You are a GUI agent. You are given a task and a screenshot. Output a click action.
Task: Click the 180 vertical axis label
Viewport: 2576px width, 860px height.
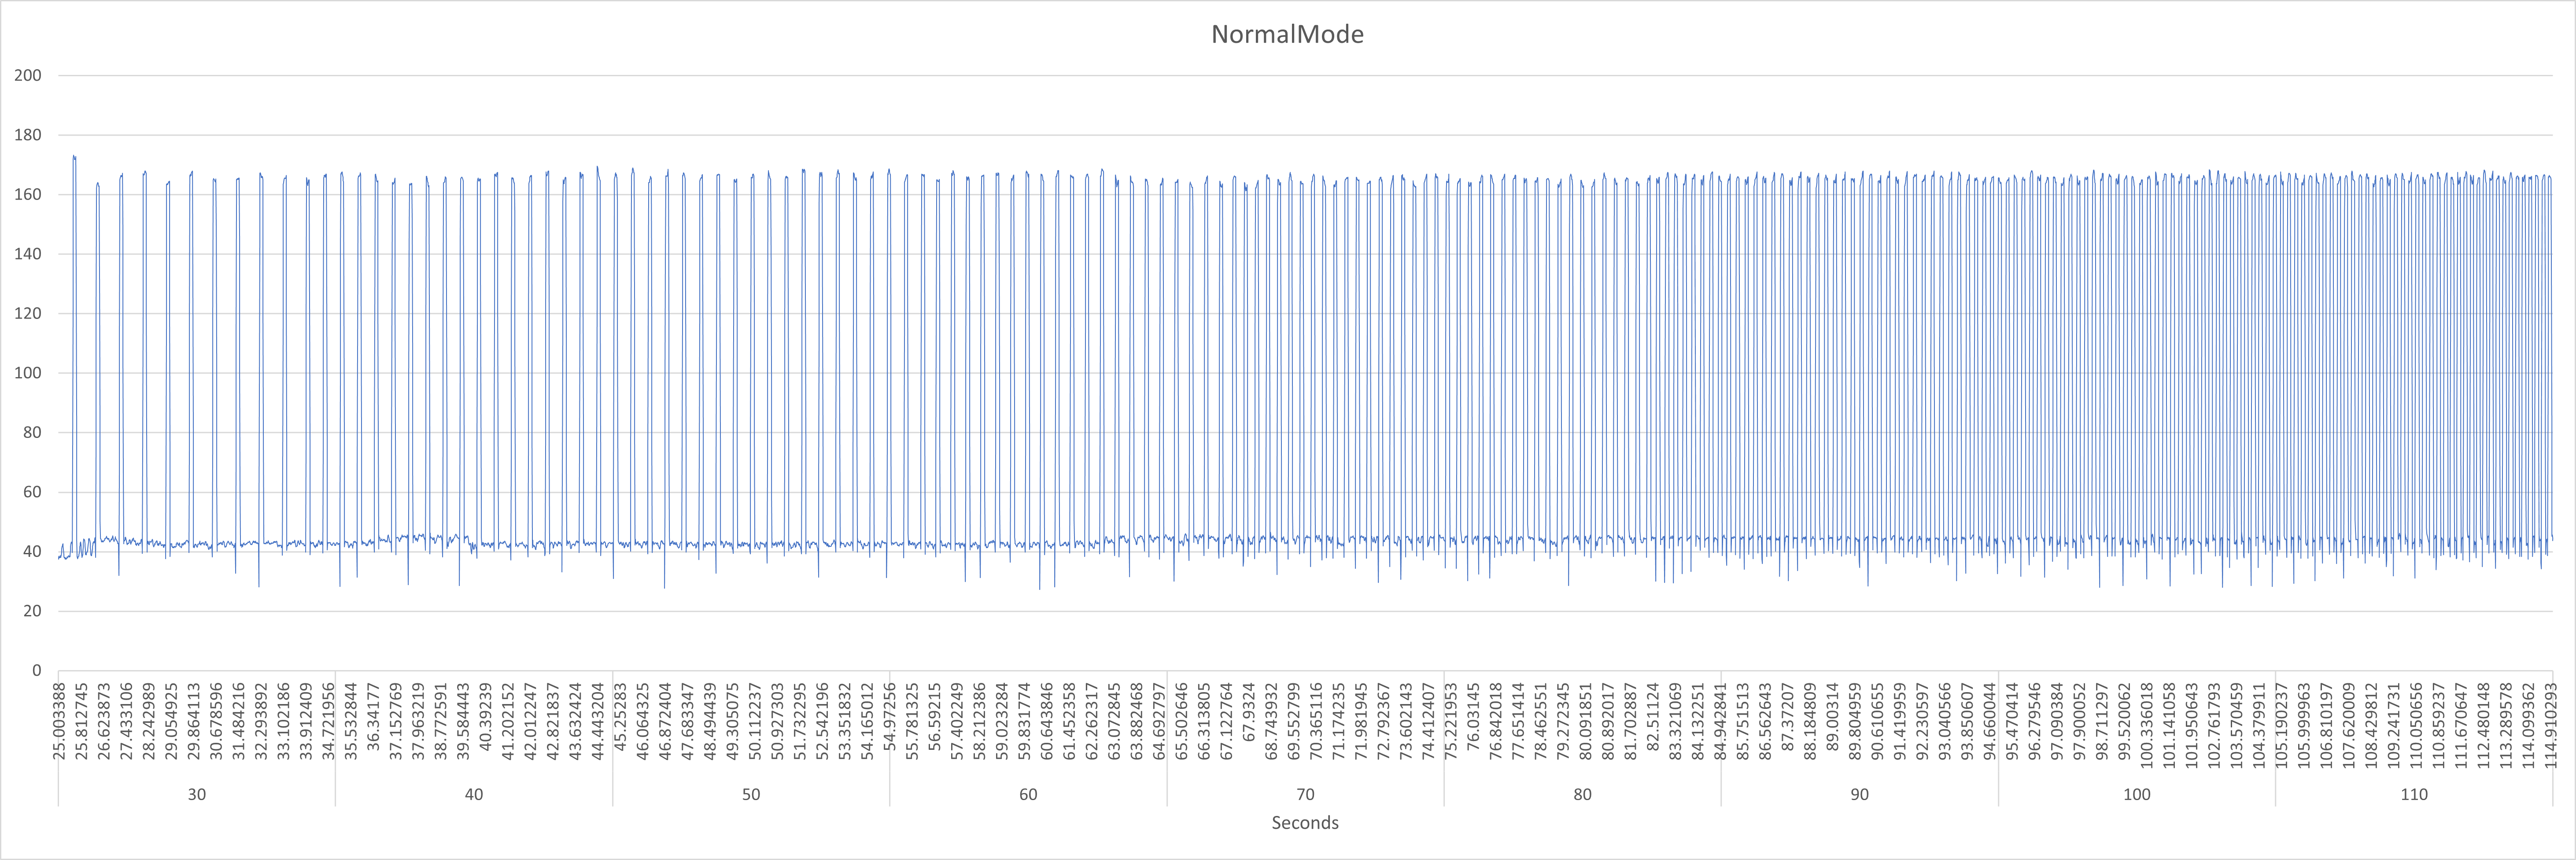[29, 135]
